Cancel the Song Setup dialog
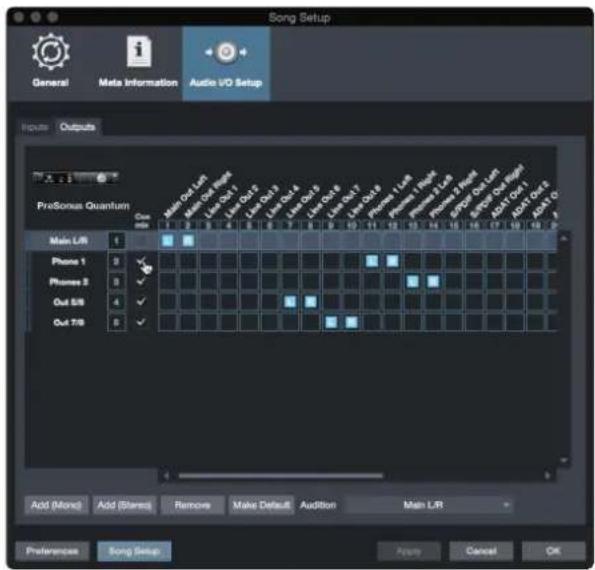 (x=481, y=551)
